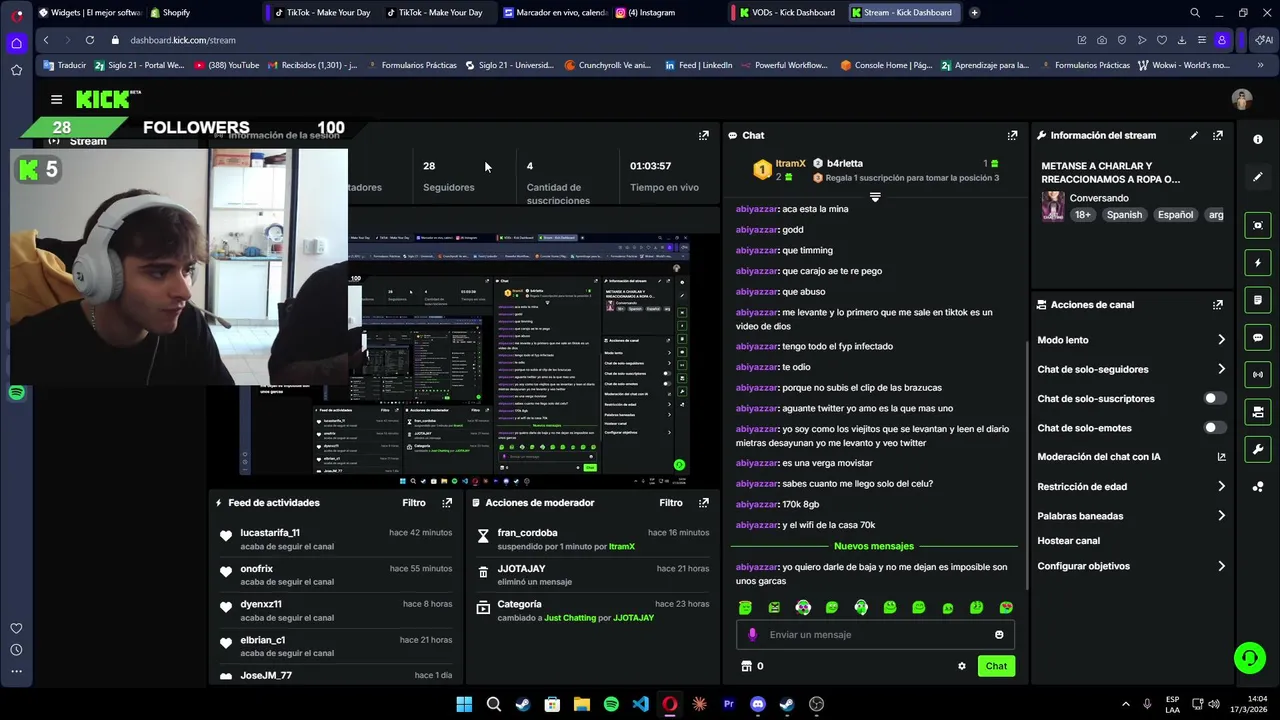Screen dimensions: 1280x720
Task: Open Moderación del chat con IA link
Action: pyautogui.click(x=1131, y=457)
